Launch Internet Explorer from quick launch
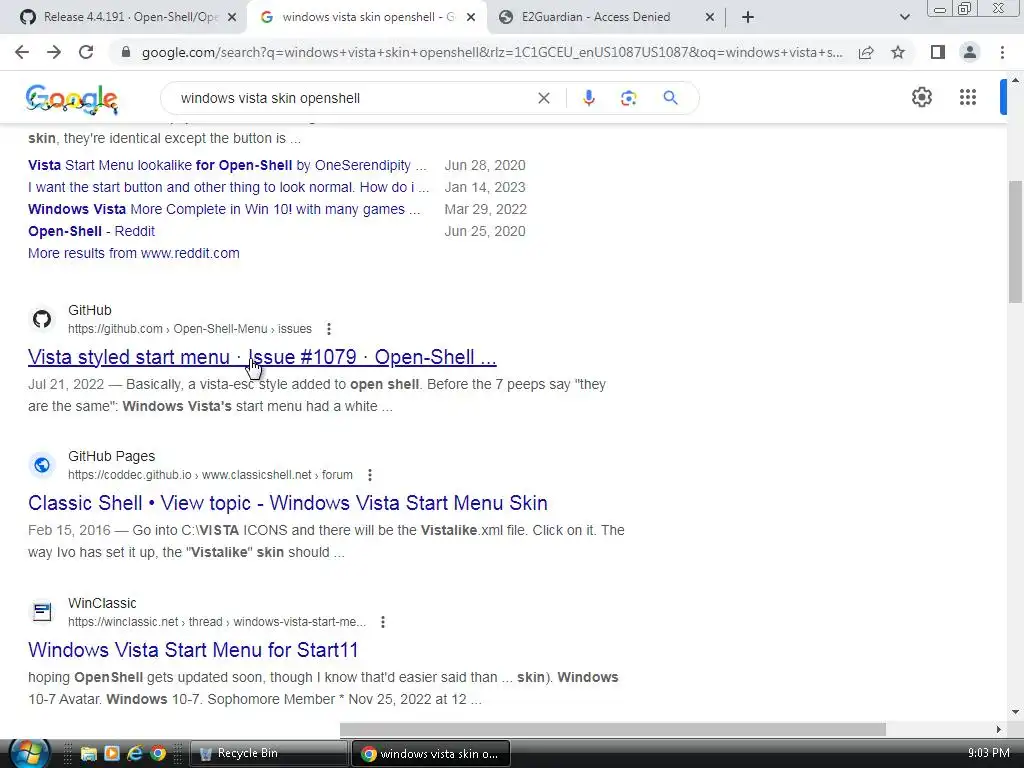The image size is (1024, 768). point(135,754)
